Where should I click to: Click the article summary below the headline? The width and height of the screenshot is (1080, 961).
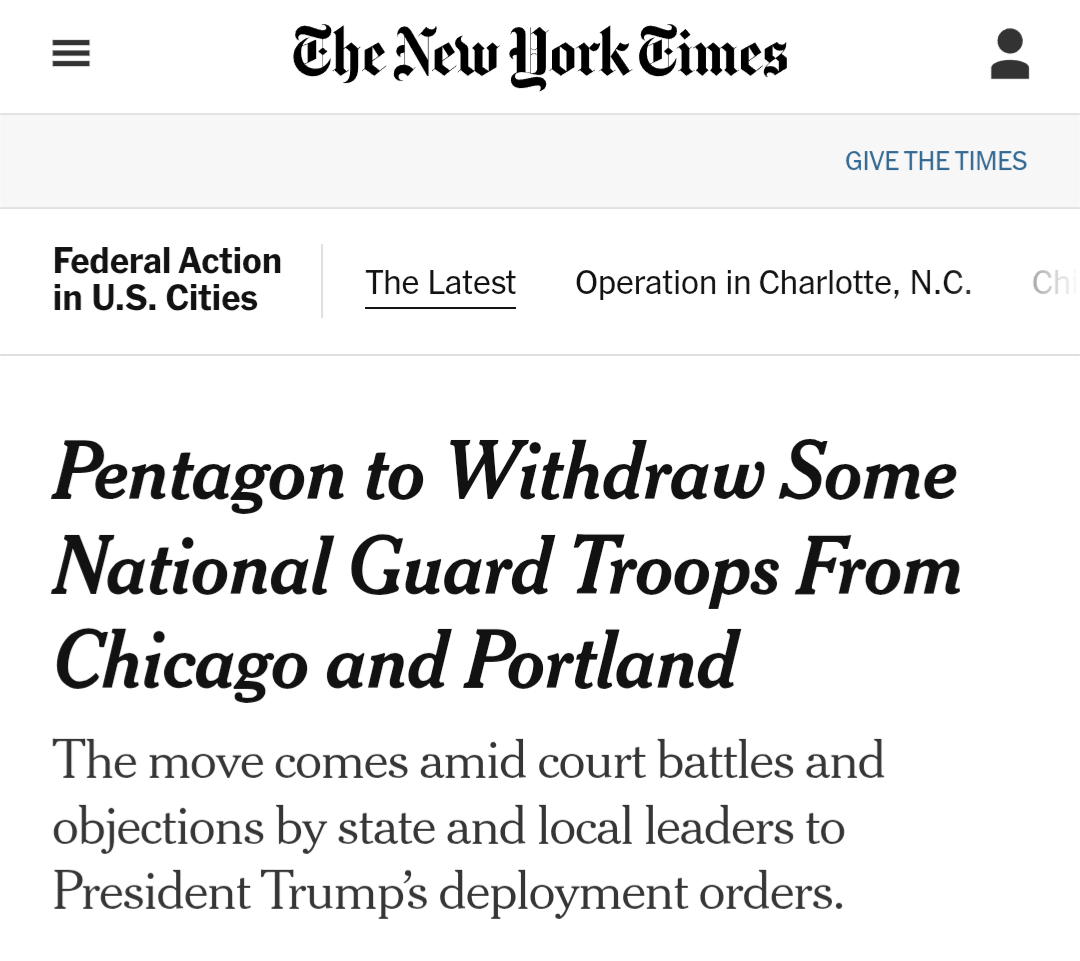pyautogui.click(x=470, y=827)
